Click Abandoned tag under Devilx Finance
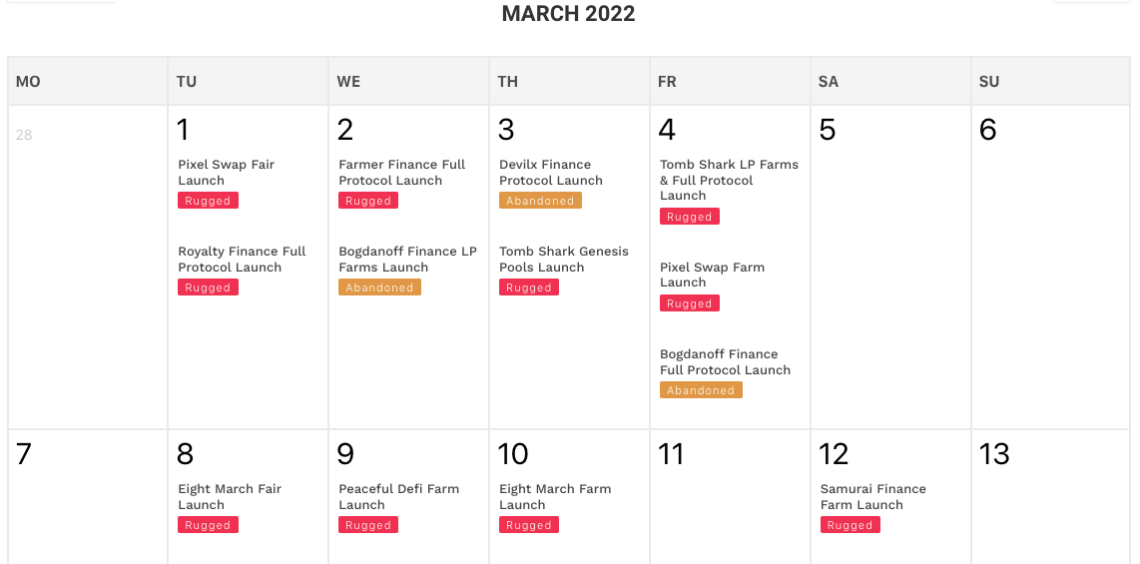This screenshot has height=564, width=1140. (540, 201)
